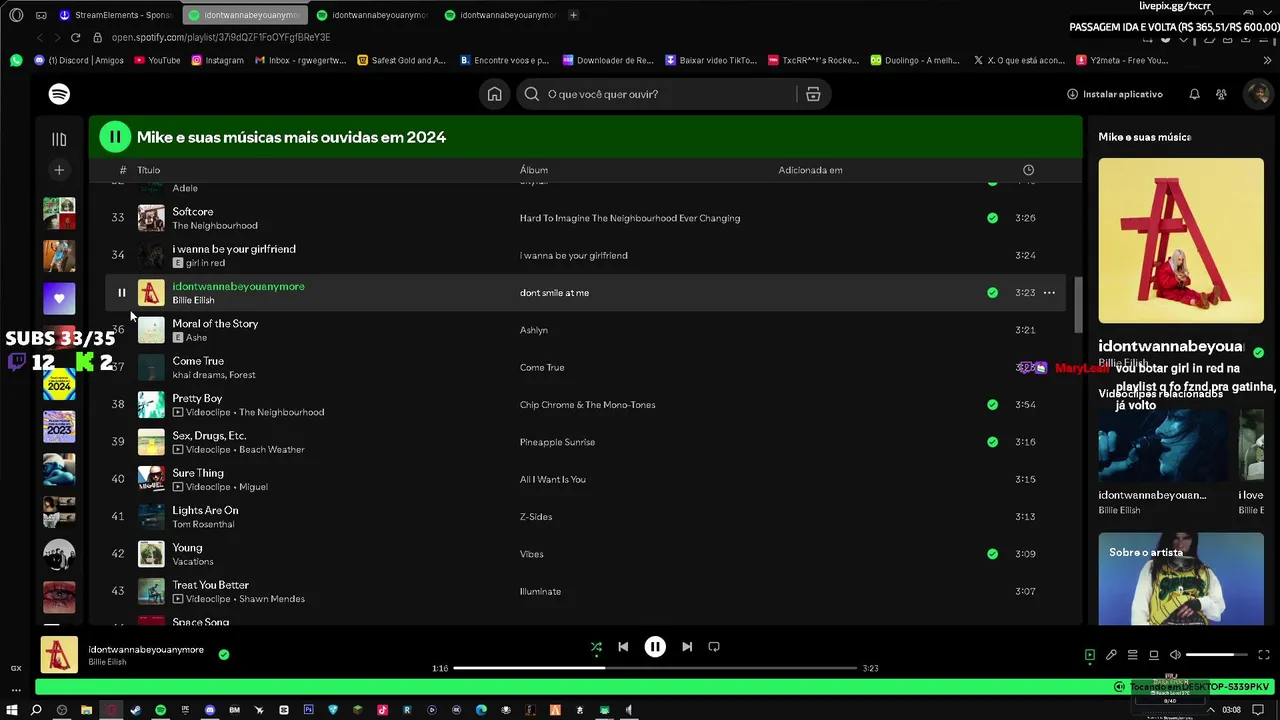Toggle saved checkmark for Softcore
The width and height of the screenshot is (1280, 720).
pyautogui.click(x=992, y=218)
